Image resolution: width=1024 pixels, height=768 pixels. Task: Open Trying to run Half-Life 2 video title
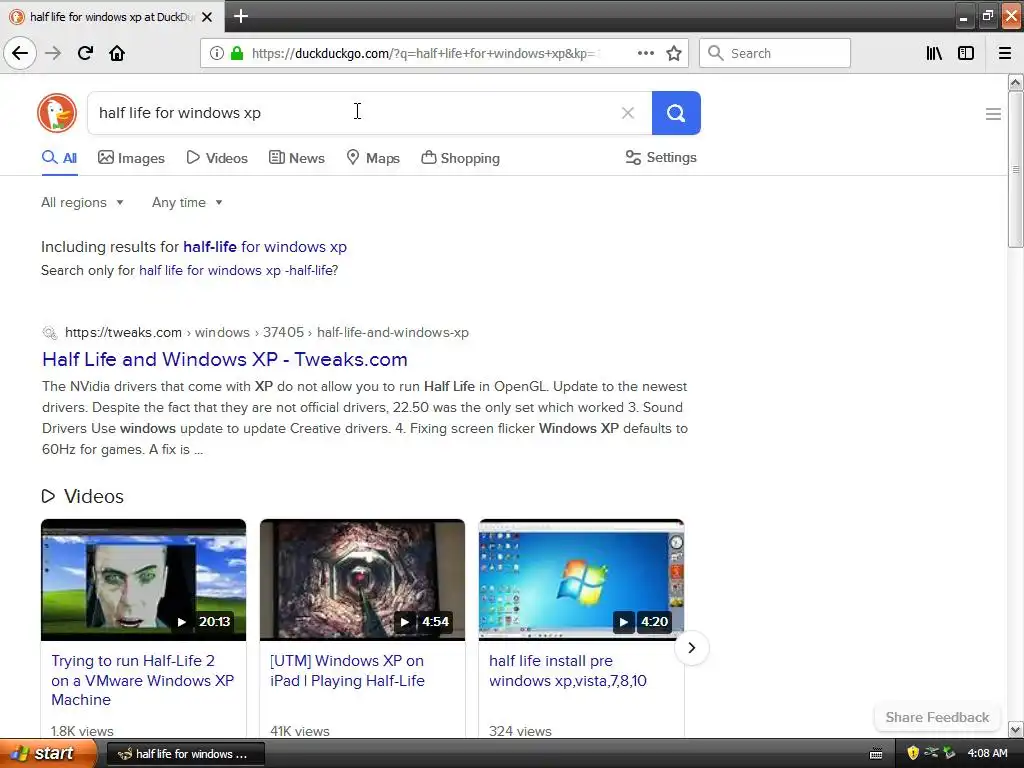point(142,680)
